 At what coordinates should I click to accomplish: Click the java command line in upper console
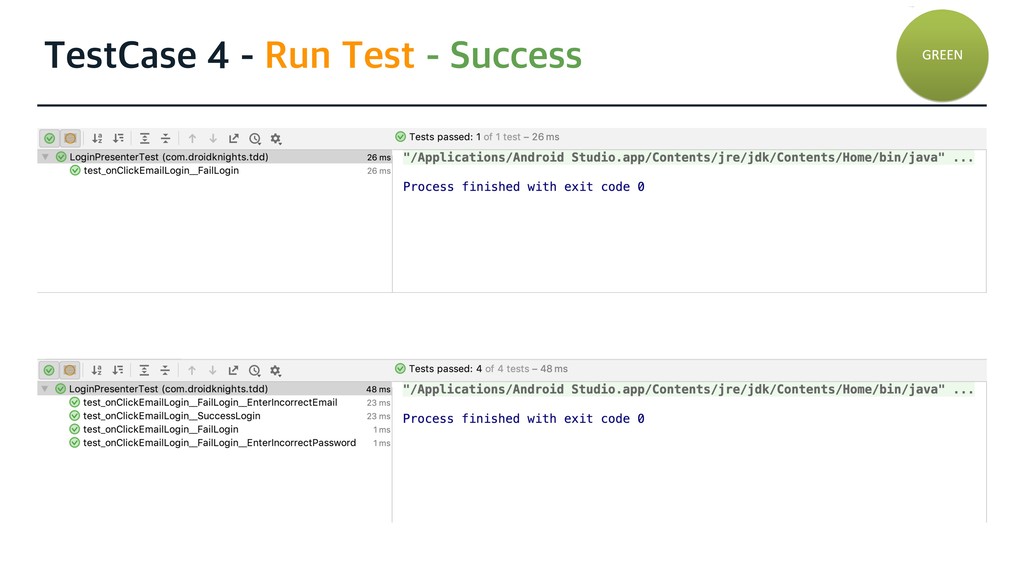click(x=688, y=158)
